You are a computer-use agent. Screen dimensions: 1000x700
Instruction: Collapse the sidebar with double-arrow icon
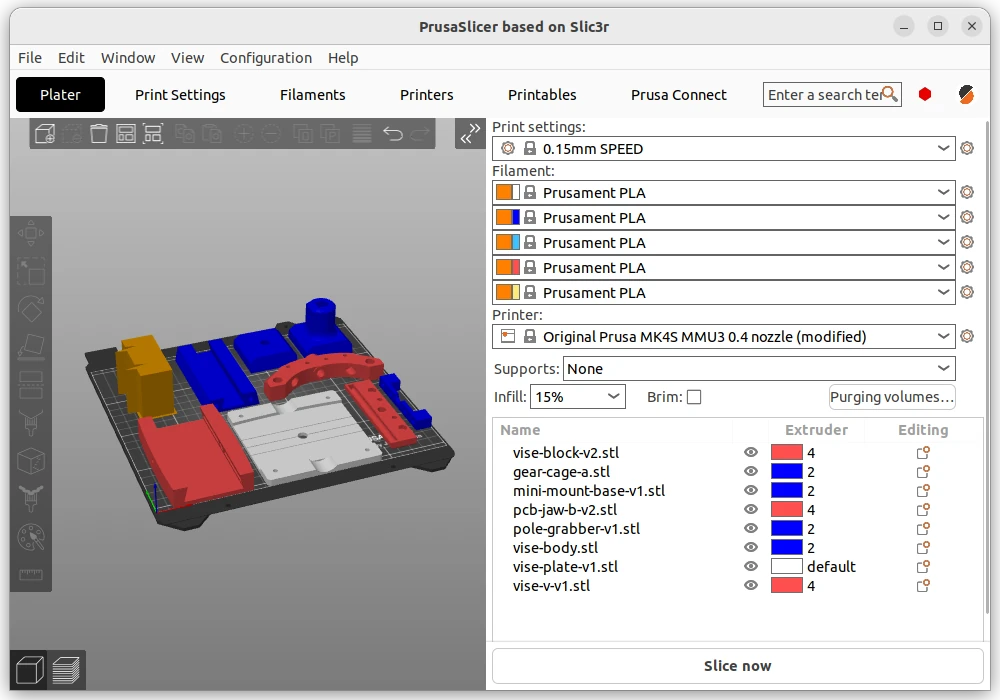pyautogui.click(x=470, y=133)
